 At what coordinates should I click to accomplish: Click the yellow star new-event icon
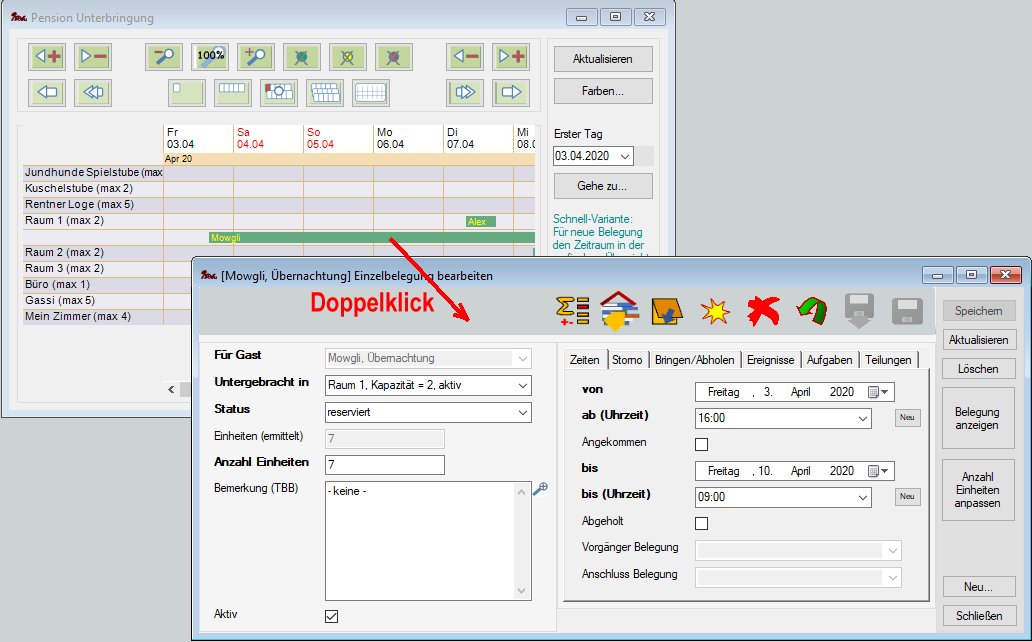click(715, 311)
